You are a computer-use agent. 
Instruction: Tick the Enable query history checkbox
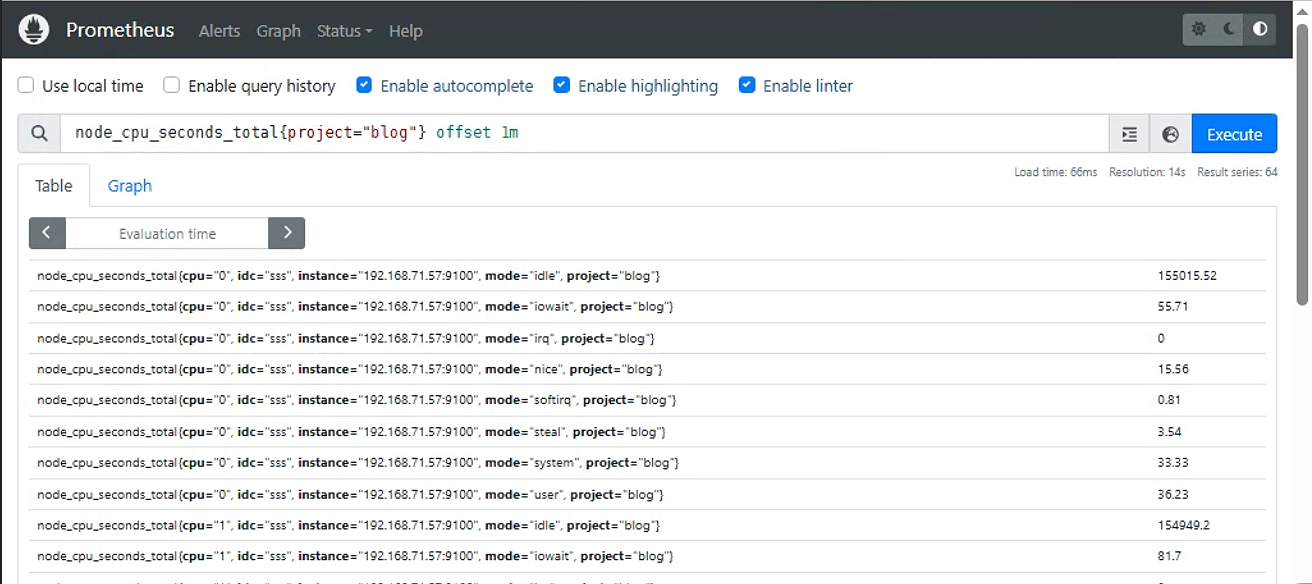click(172, 86)
